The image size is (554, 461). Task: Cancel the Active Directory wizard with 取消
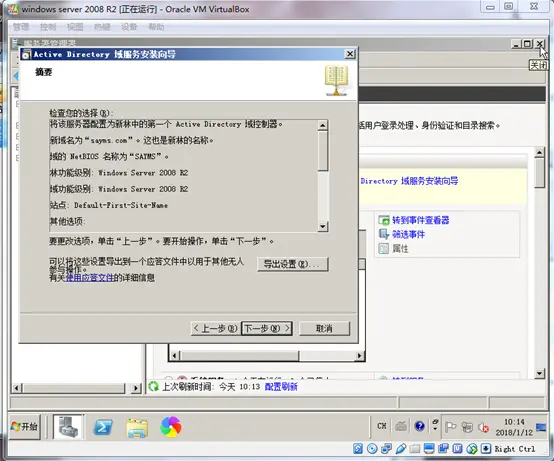click(324, 329)
